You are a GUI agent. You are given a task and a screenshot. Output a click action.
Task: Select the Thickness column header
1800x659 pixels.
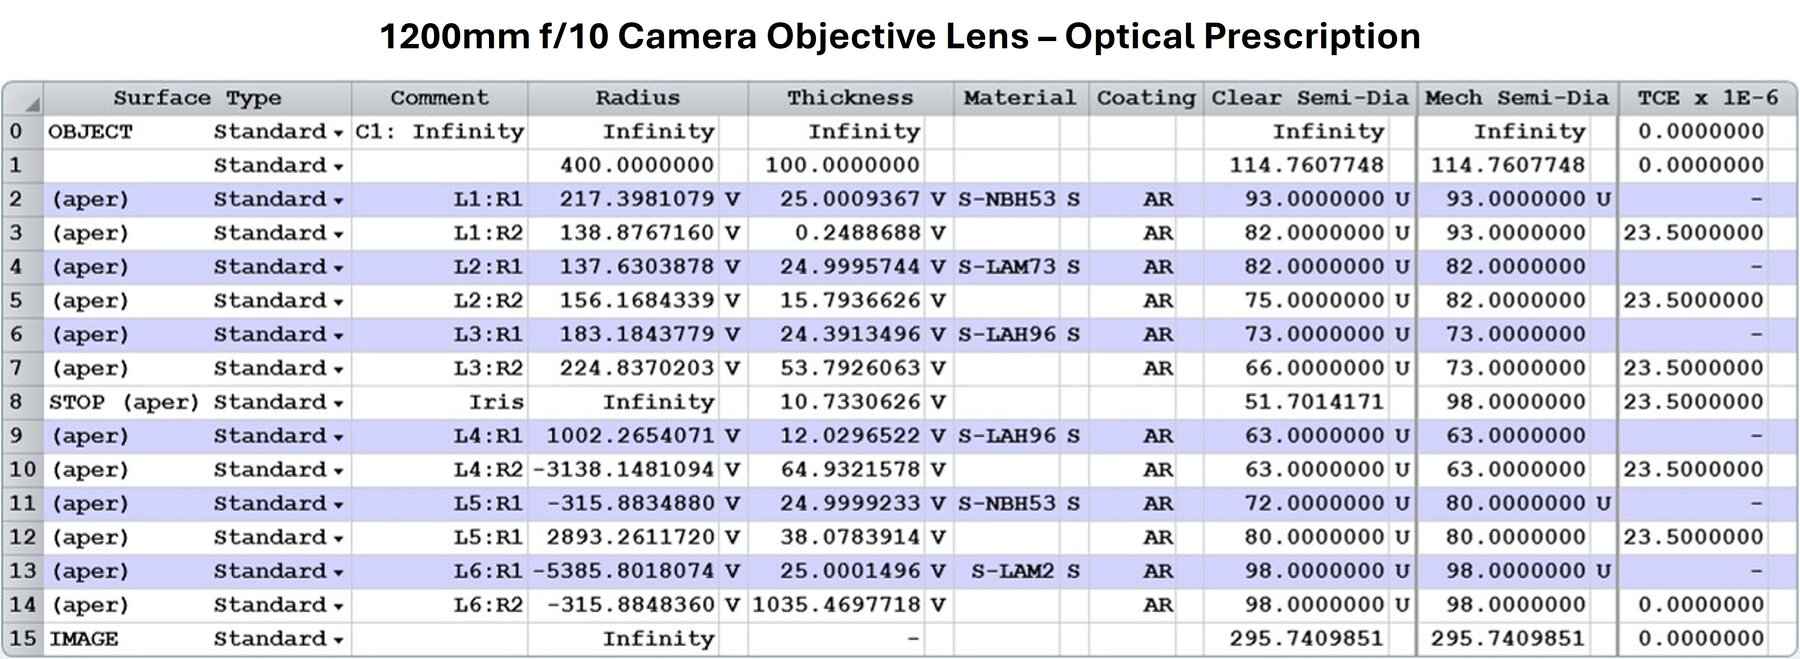850,98
